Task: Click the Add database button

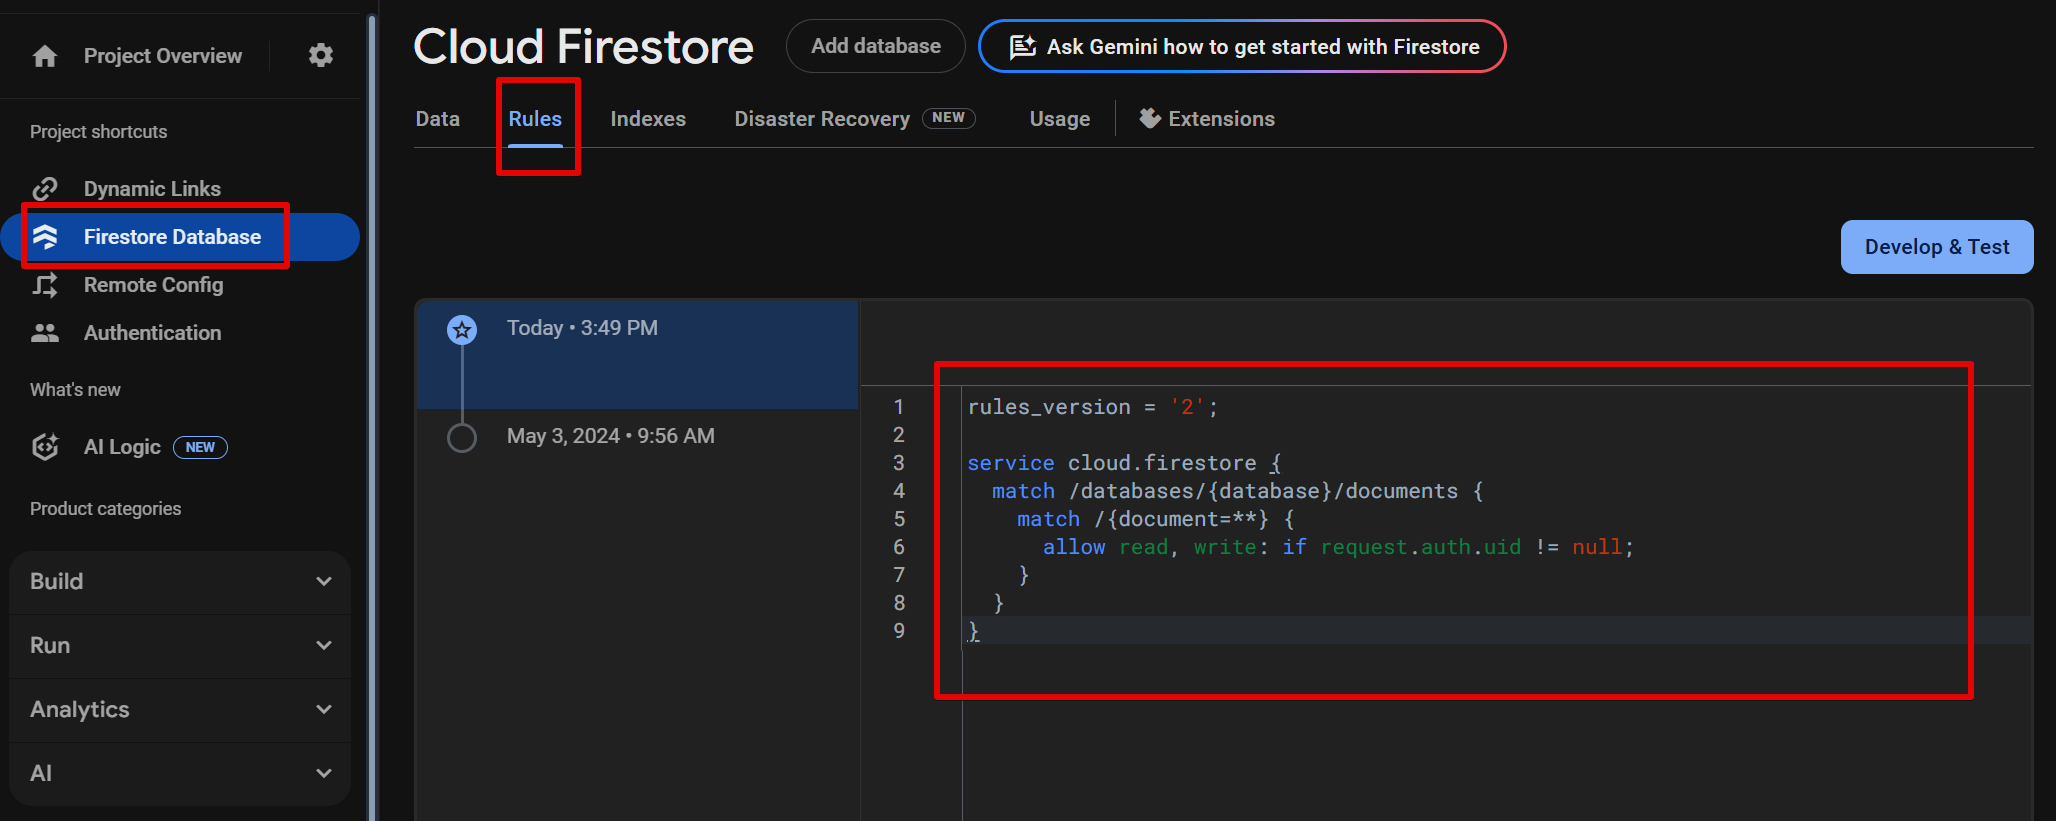Action: (x=875, y=46)
